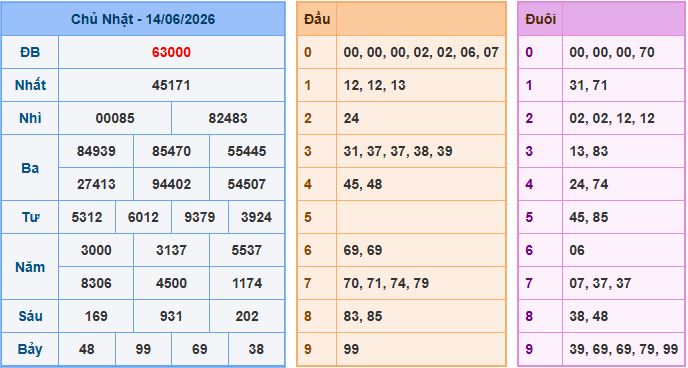Select Đầu list '83, 85'
The width and height of the screenshot is (688, 368).
(x=362, y=316)
